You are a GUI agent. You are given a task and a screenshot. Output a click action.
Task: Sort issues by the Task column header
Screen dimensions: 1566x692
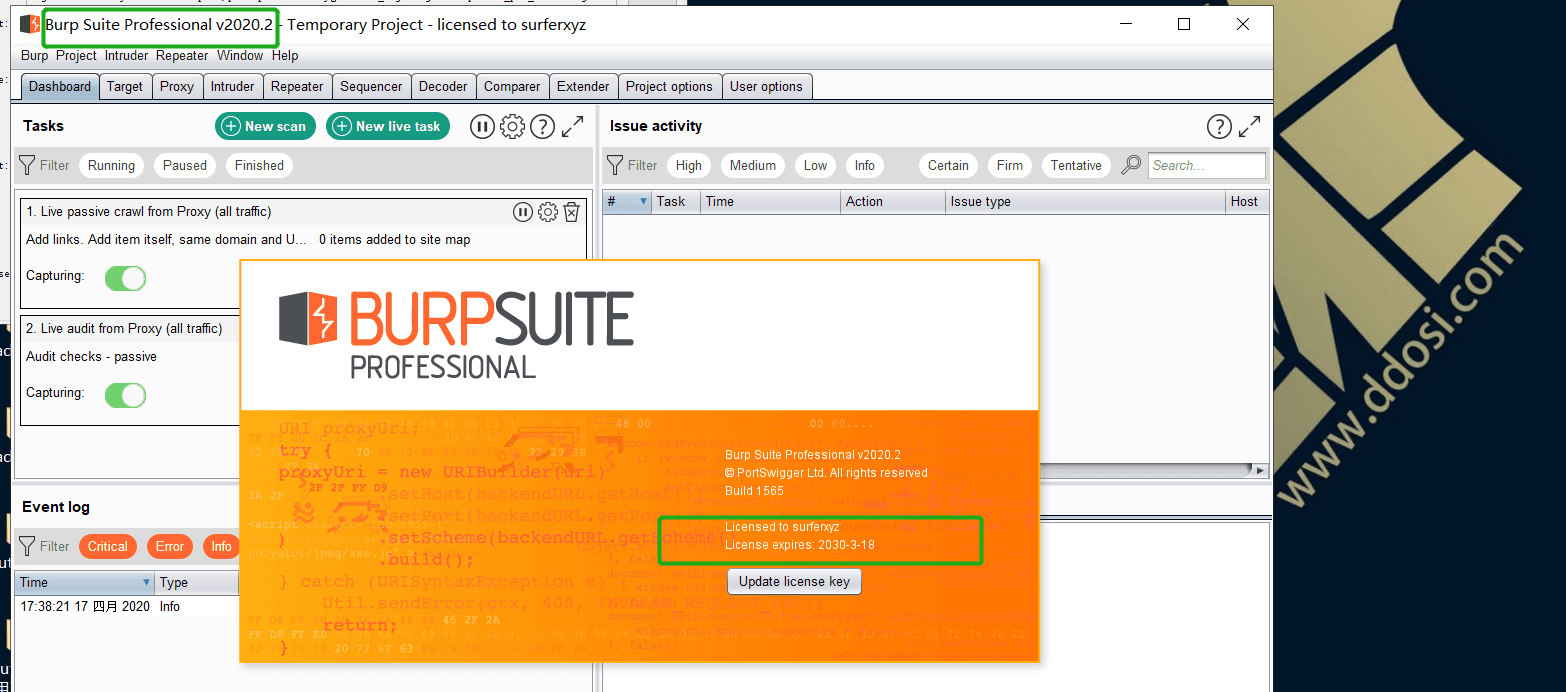pyautogui.click(x=676, y=202)
